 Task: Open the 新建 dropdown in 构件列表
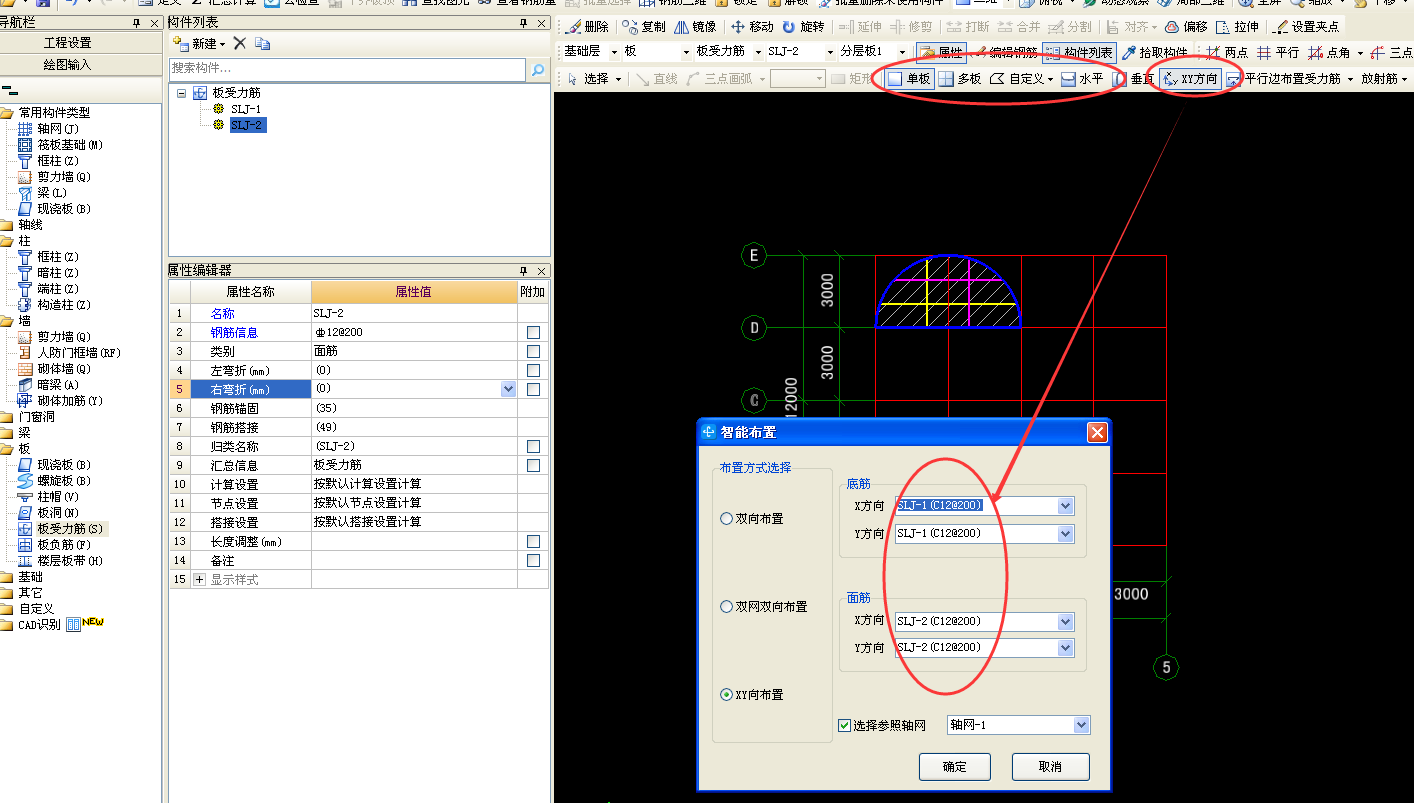click(222, 43)
